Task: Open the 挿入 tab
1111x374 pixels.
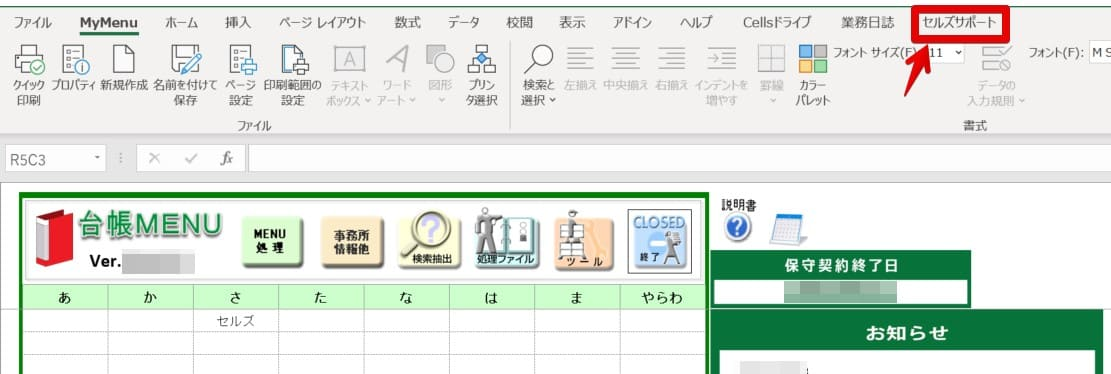Action: click(x=238, y=23)
